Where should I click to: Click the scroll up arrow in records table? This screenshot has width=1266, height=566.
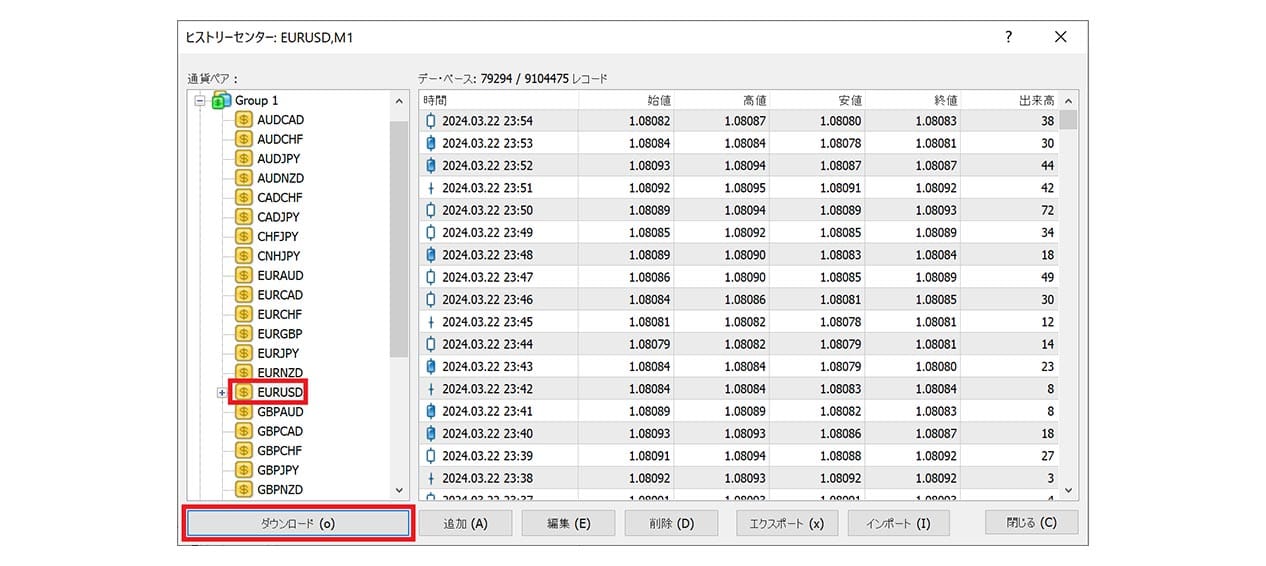tap(1068, 101)
